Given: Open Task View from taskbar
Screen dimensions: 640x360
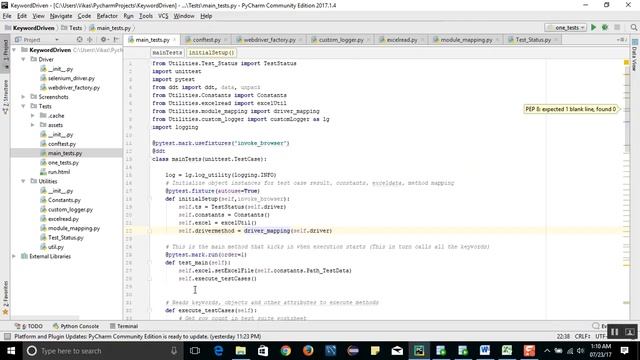Looking at the screenshot, I should [x=195, y=351].
